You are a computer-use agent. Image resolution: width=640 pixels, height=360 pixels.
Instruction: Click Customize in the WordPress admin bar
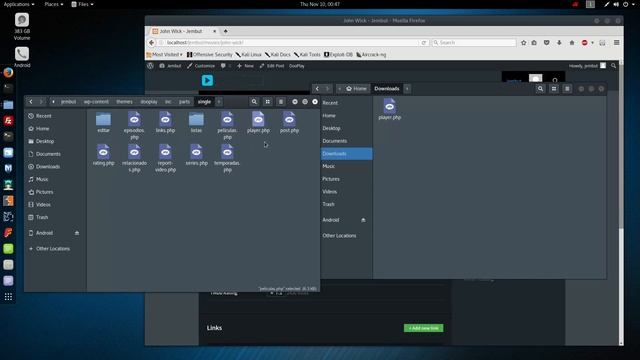pyautogui.click(x=201, y=66)
